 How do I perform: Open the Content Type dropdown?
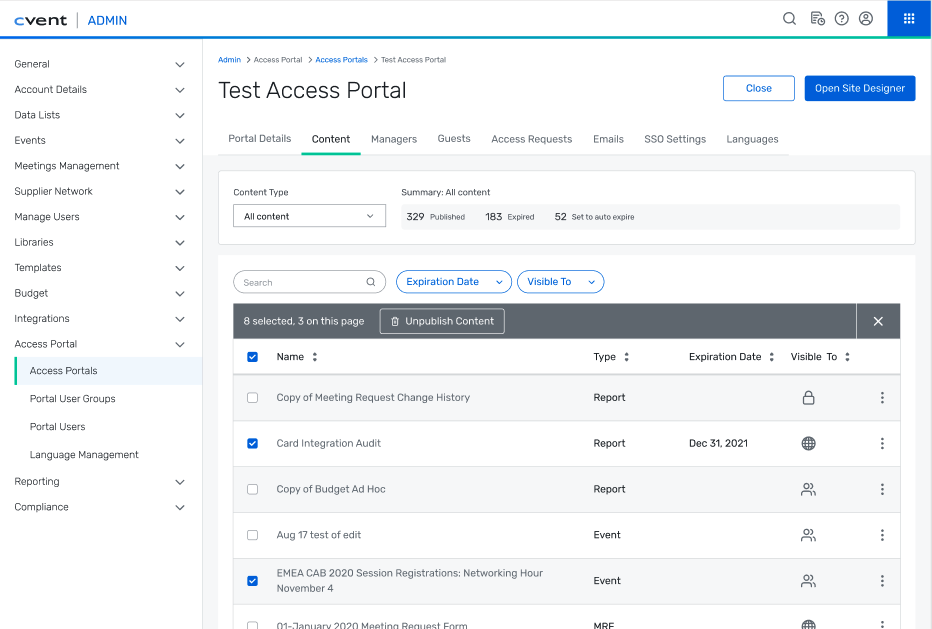[309, 216]
